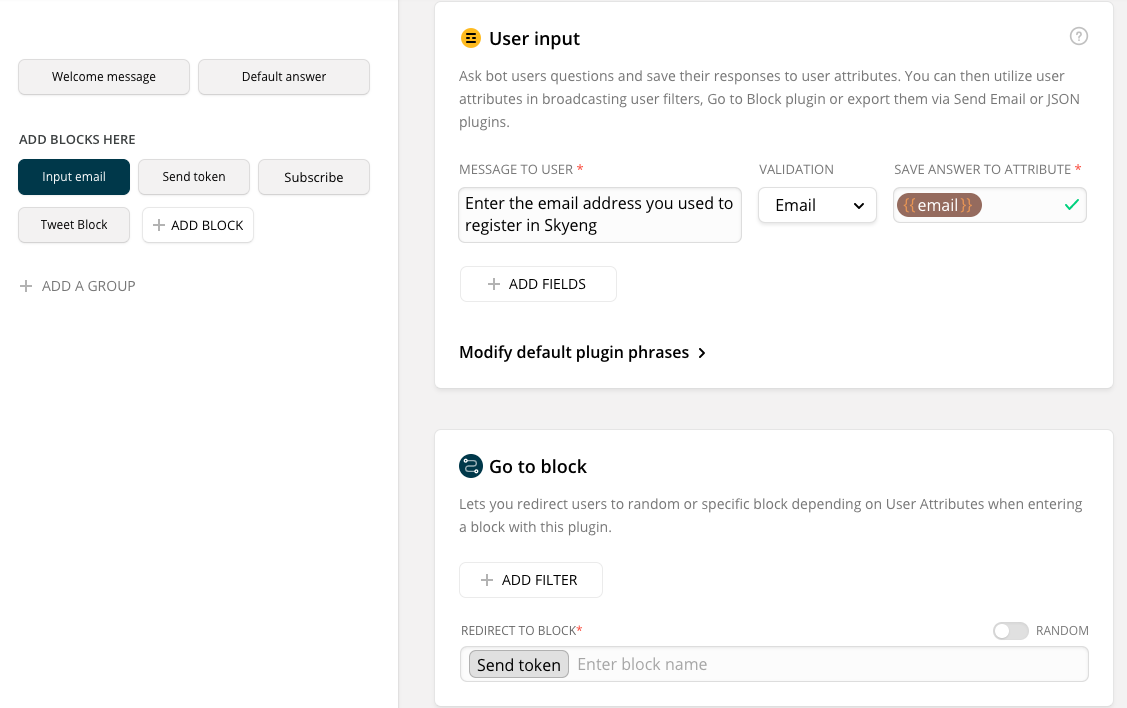Open the User input help icon
The width and height of the screenshot is (1127, 708).
click(x=1078, y=37)
